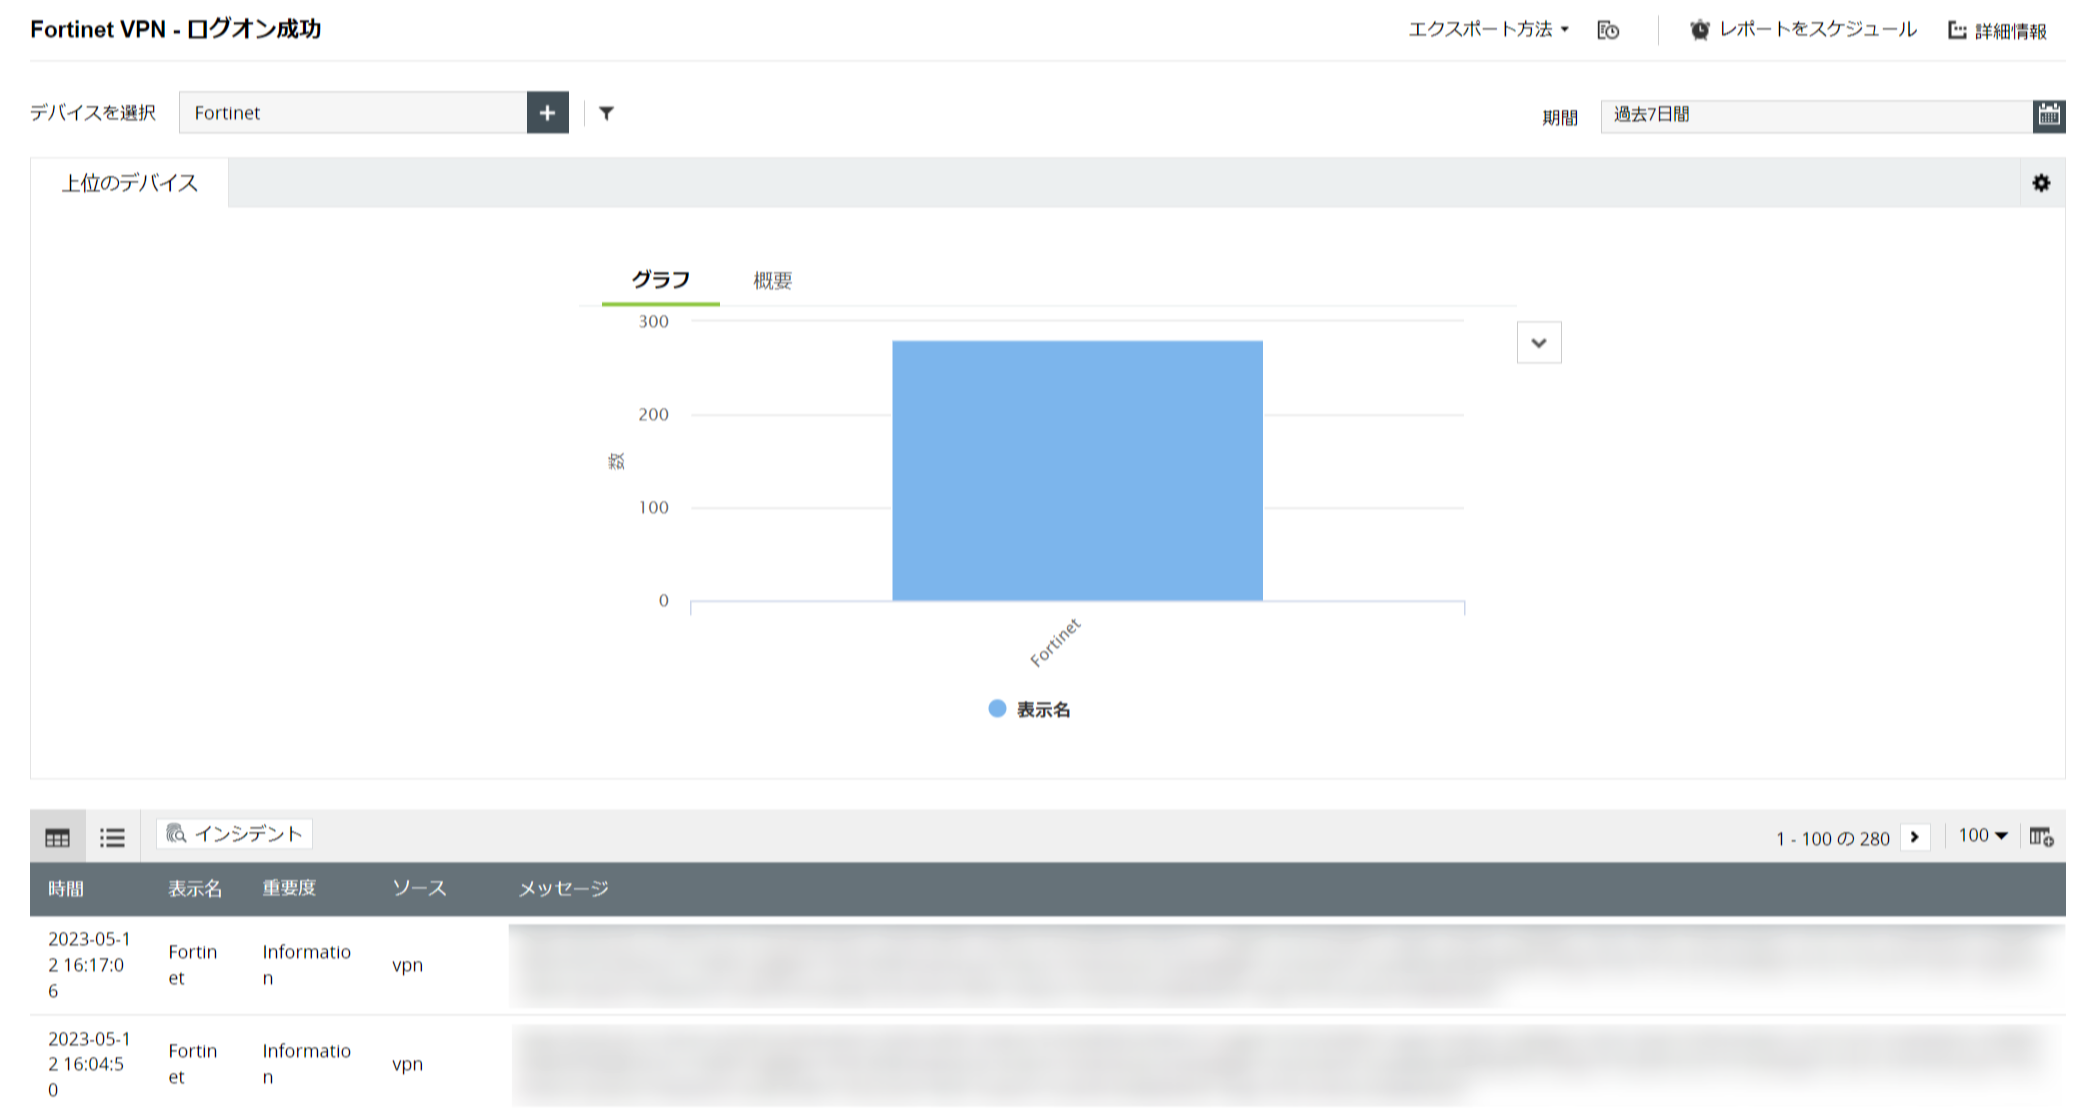
Task: Click the インシデント button
Action: click(x=235, y=834)
